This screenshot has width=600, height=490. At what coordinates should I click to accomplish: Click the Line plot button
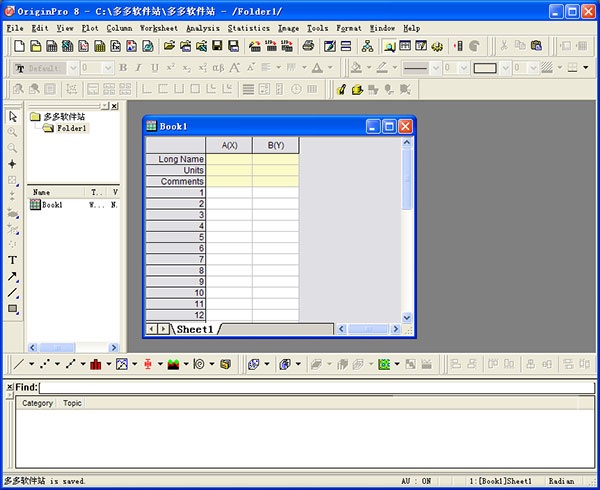pos(19,364)
